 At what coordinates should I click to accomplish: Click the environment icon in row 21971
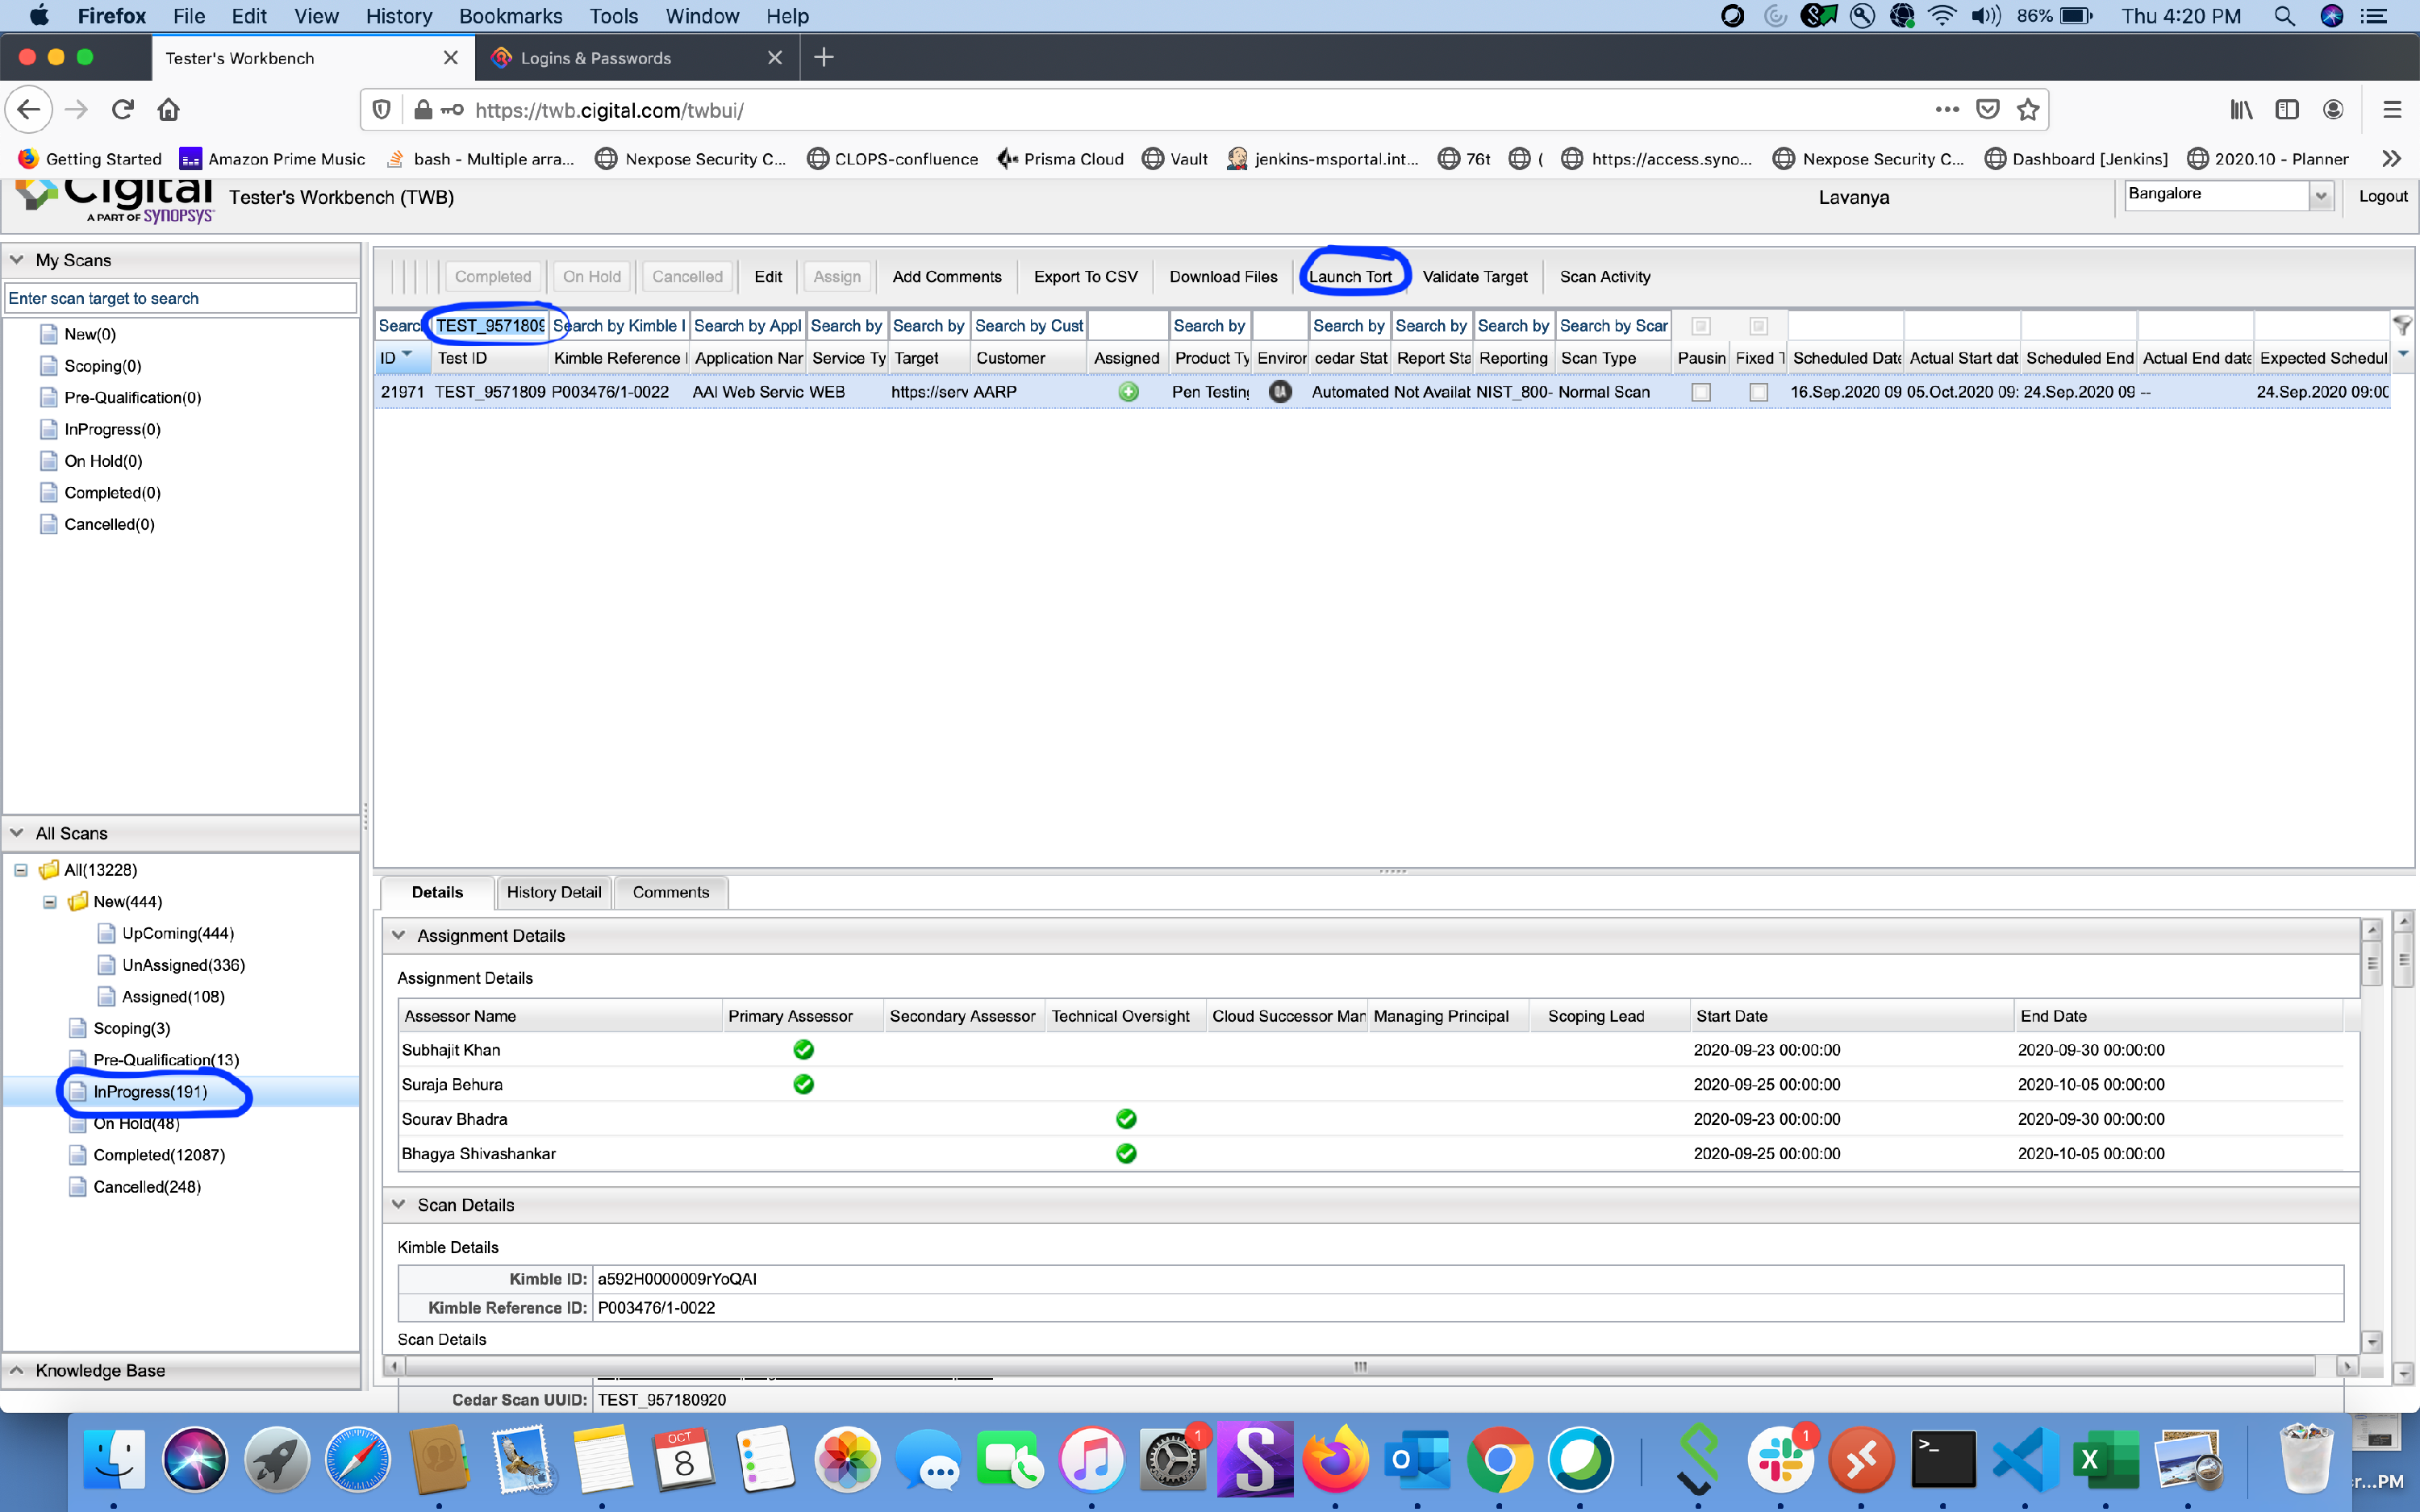(x=1280, y=392)
